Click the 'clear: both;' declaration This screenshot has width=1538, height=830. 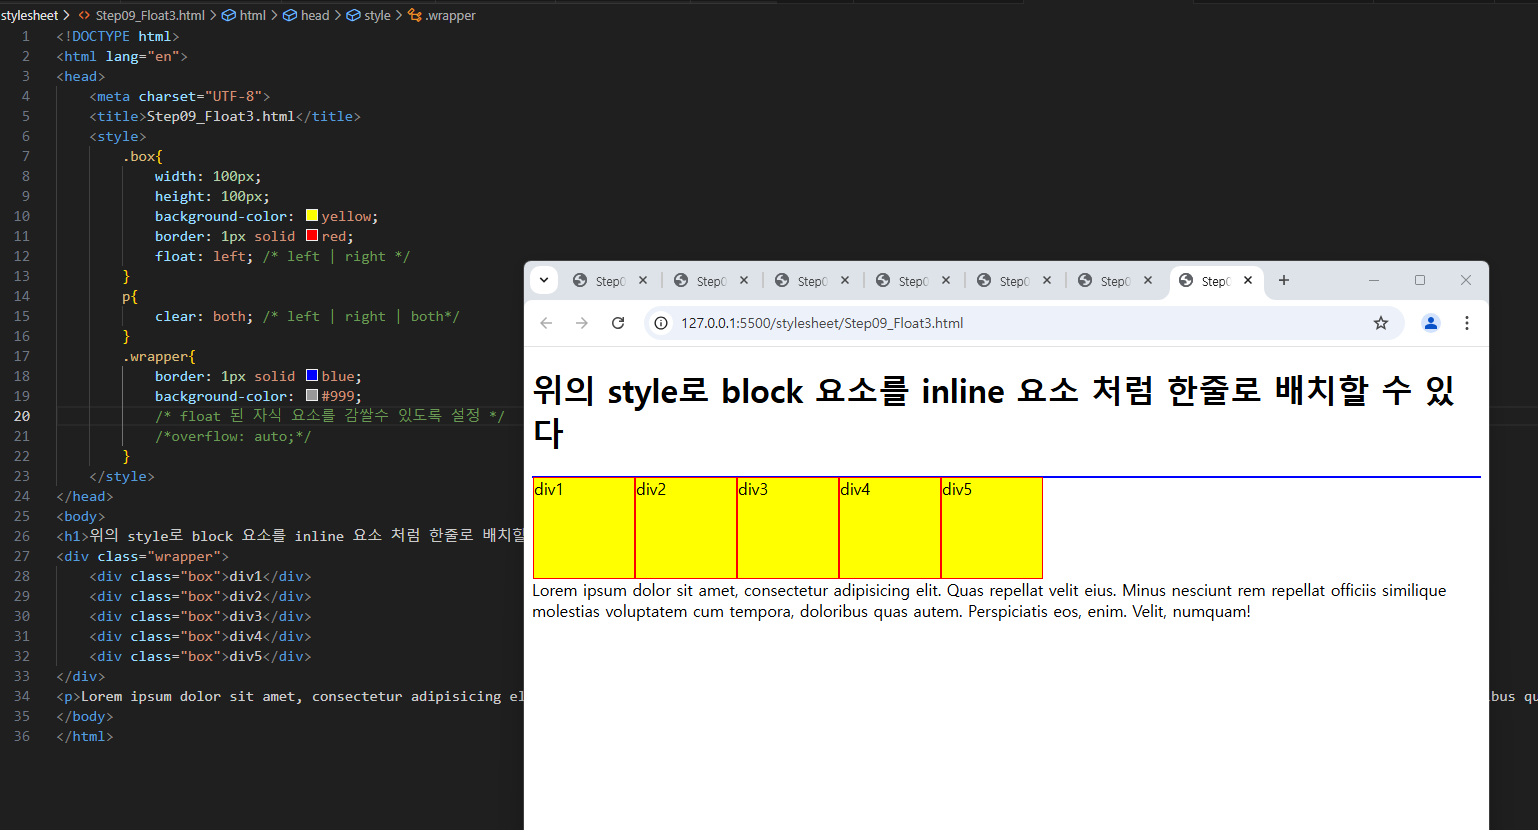point(204,316)
